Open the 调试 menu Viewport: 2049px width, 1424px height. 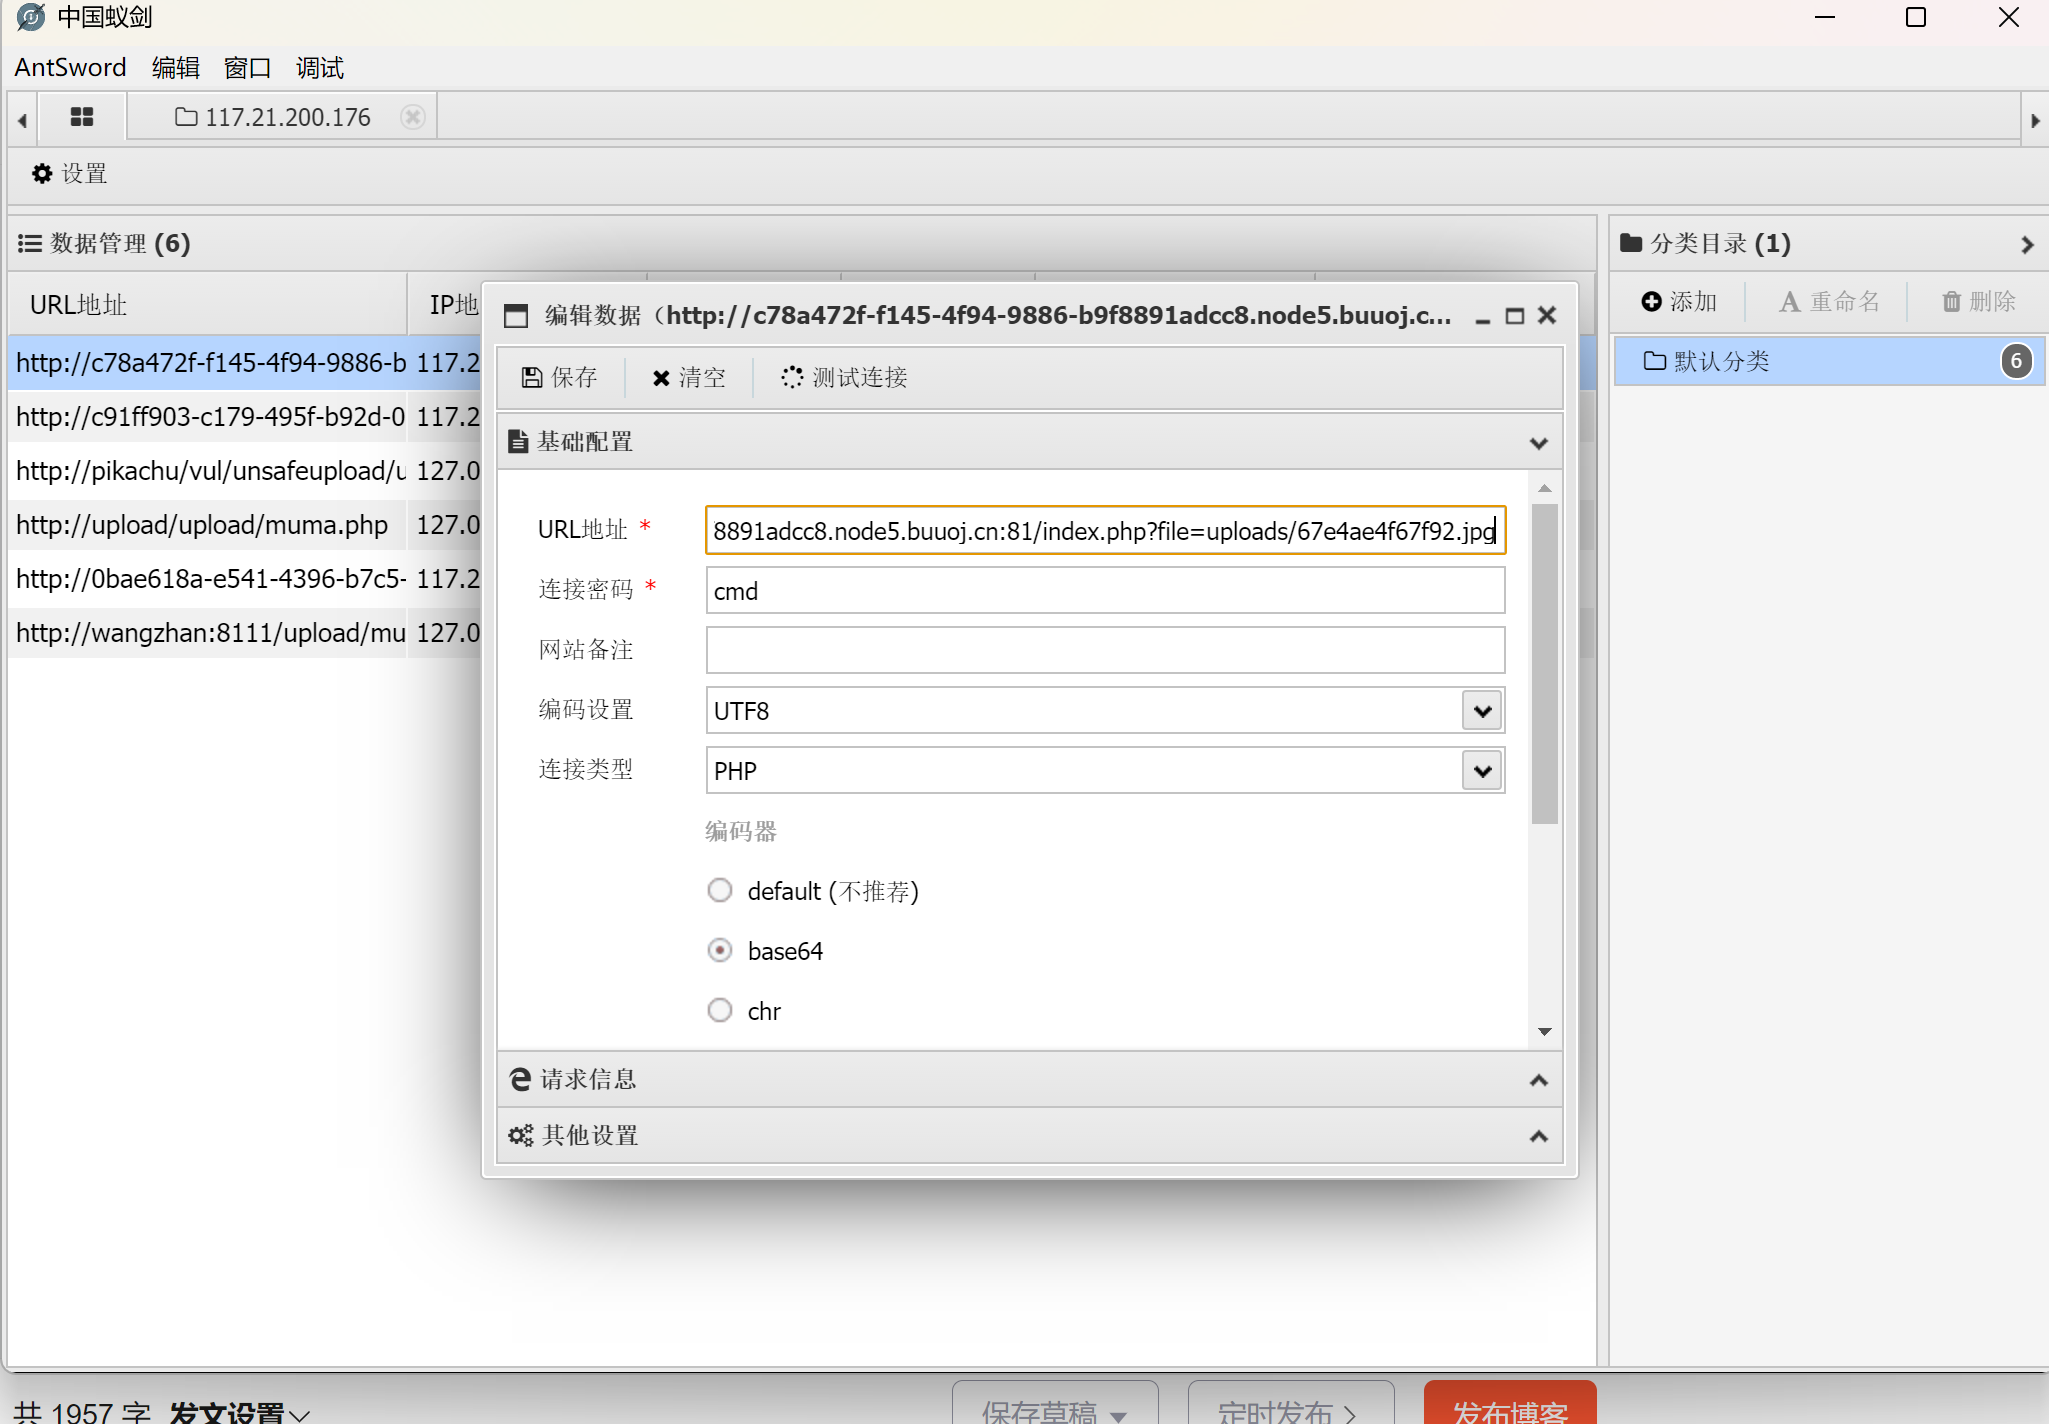pos(320,67)
